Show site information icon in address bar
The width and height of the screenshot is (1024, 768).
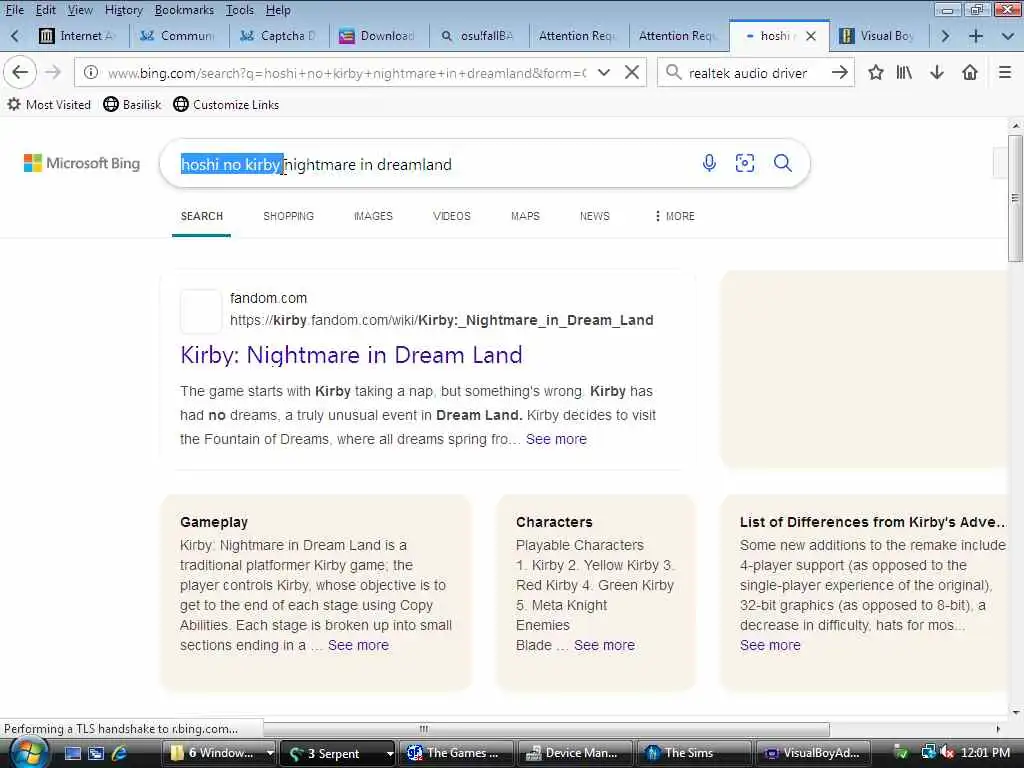tap(91, 72)
